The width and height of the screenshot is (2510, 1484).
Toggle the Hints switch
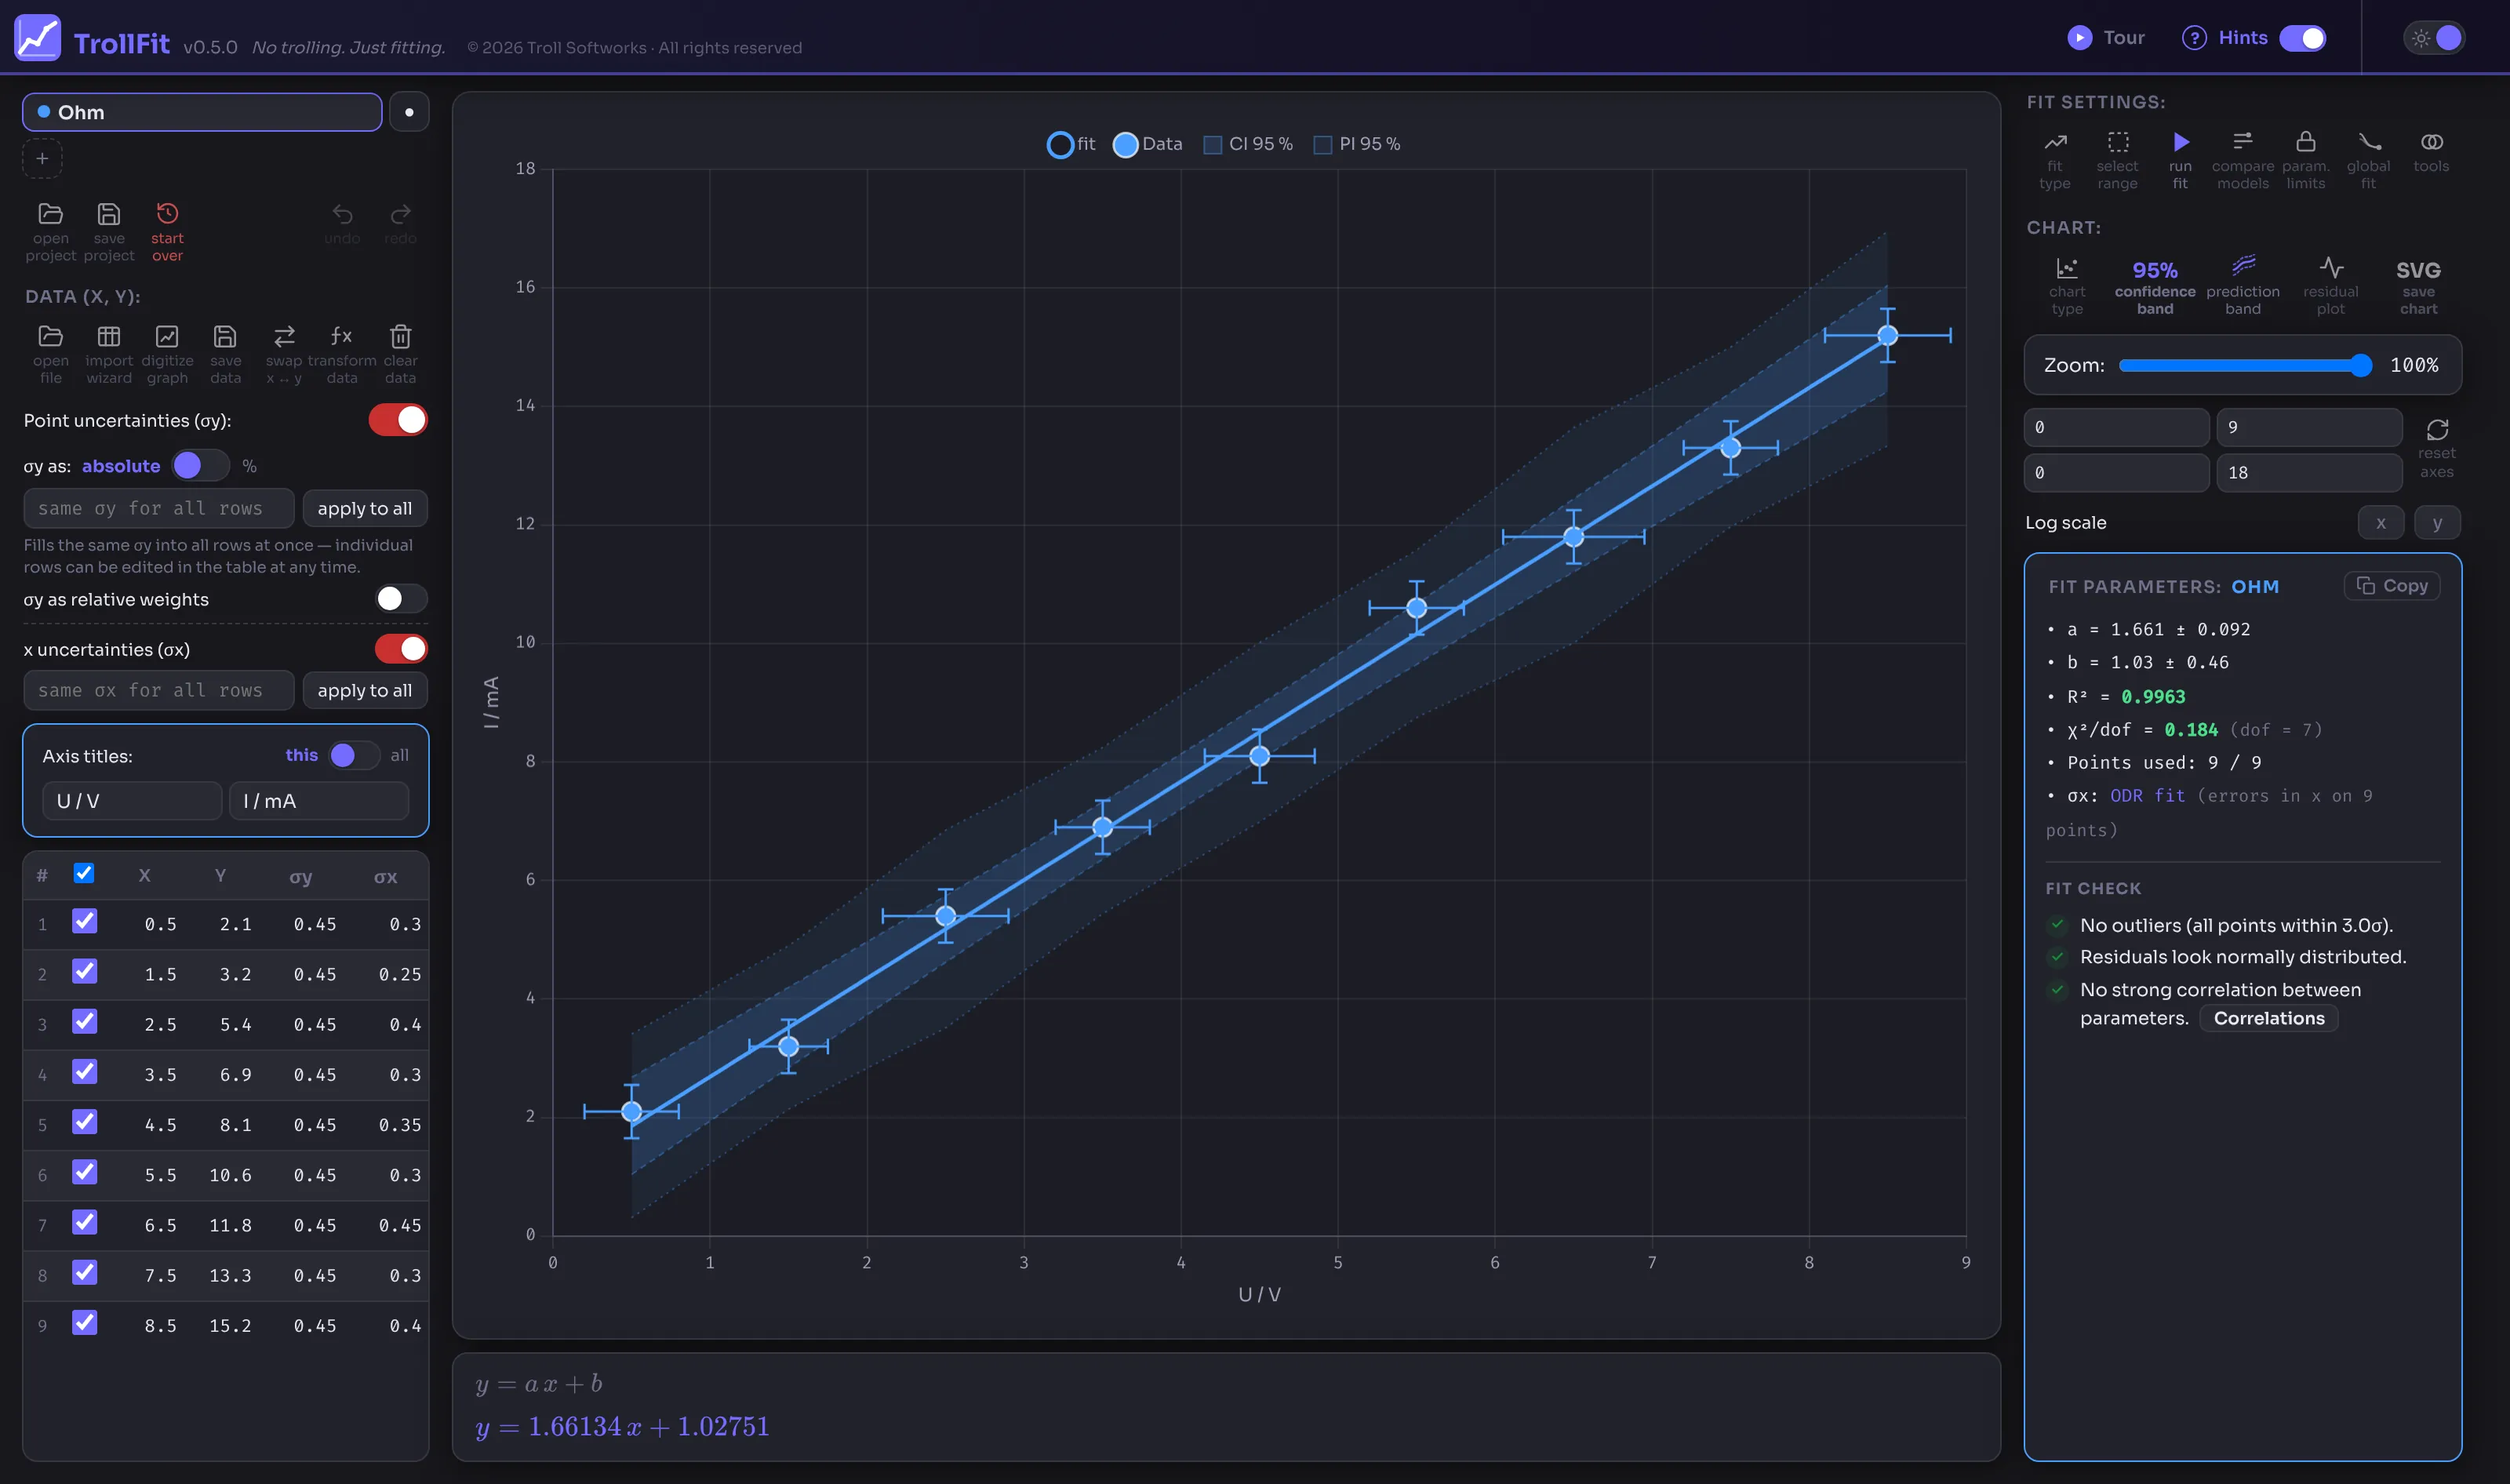click(x=2303, y=38)
